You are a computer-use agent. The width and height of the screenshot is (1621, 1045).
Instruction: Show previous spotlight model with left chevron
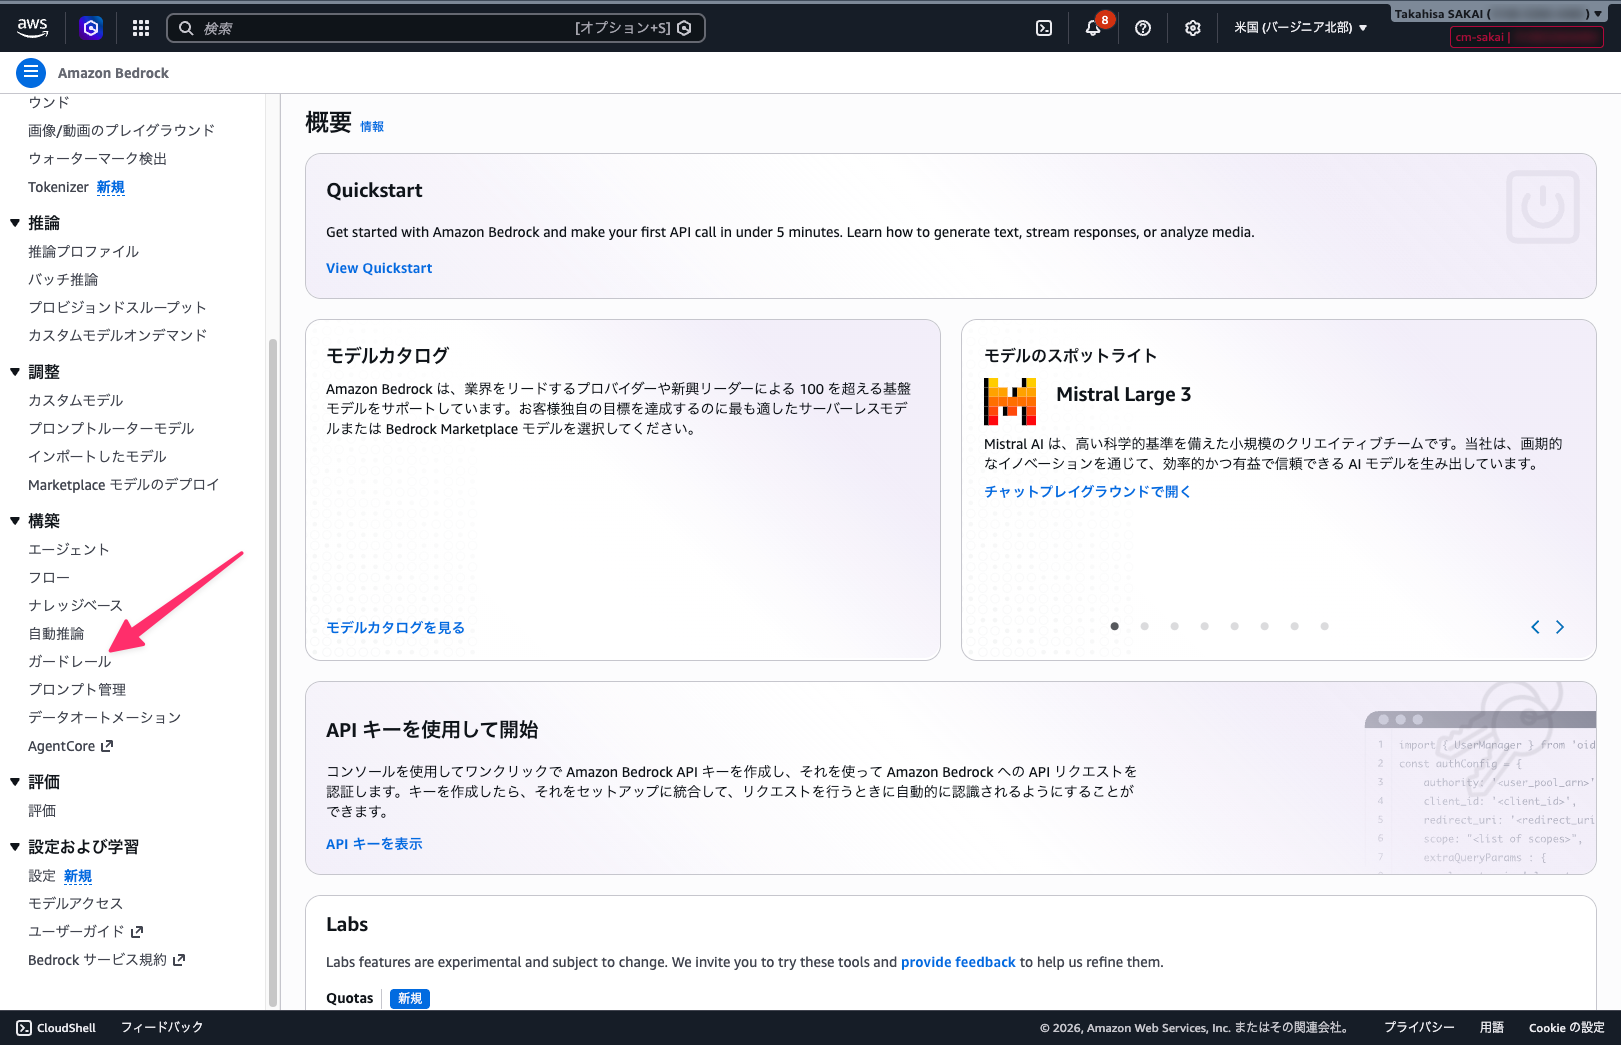(1535, 627)
